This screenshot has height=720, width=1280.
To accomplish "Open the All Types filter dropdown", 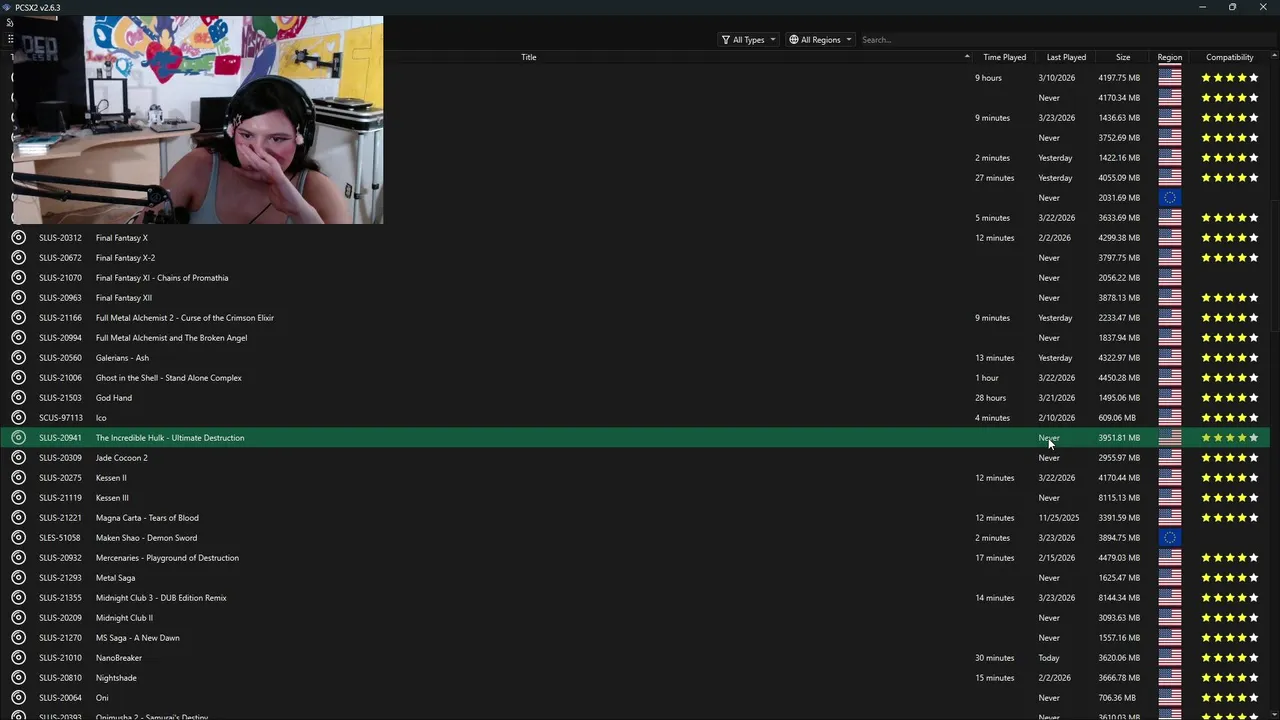I will coord(748,40).
